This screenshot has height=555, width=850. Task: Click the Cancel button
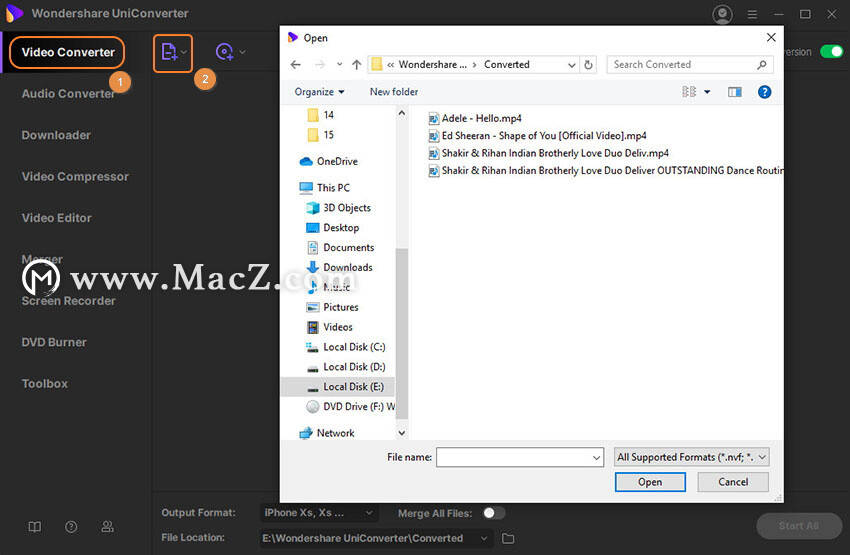pyautogui.click(x=733, y=482)
